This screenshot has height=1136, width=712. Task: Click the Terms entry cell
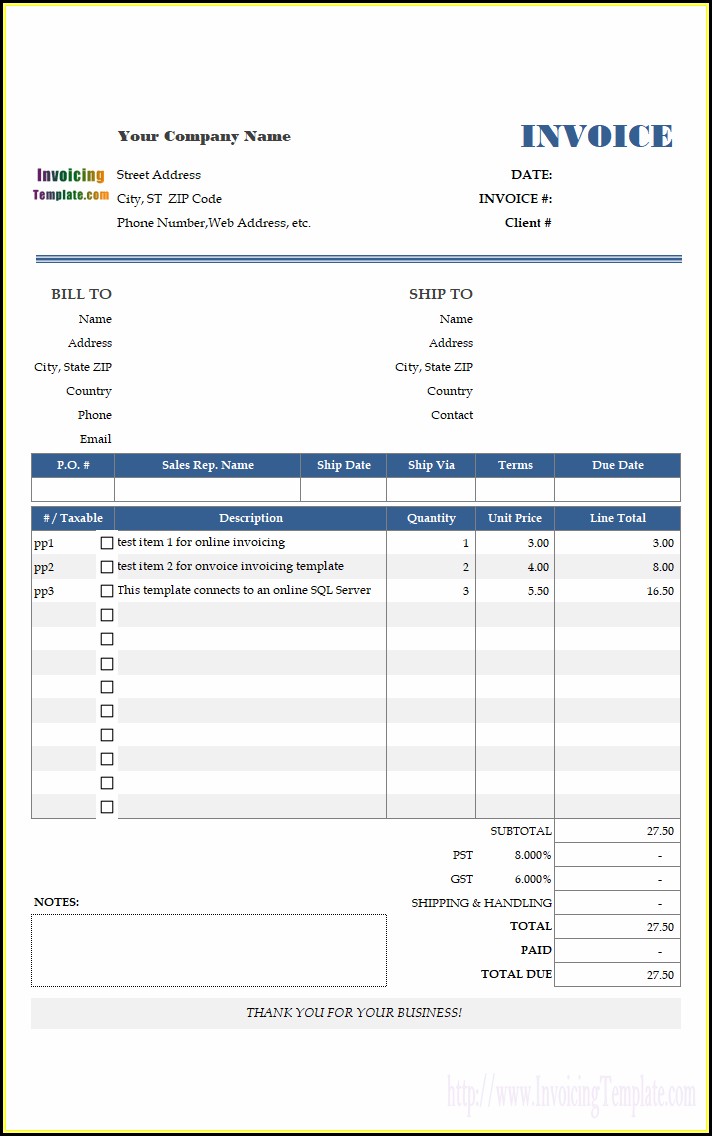[x=515, y=489]
